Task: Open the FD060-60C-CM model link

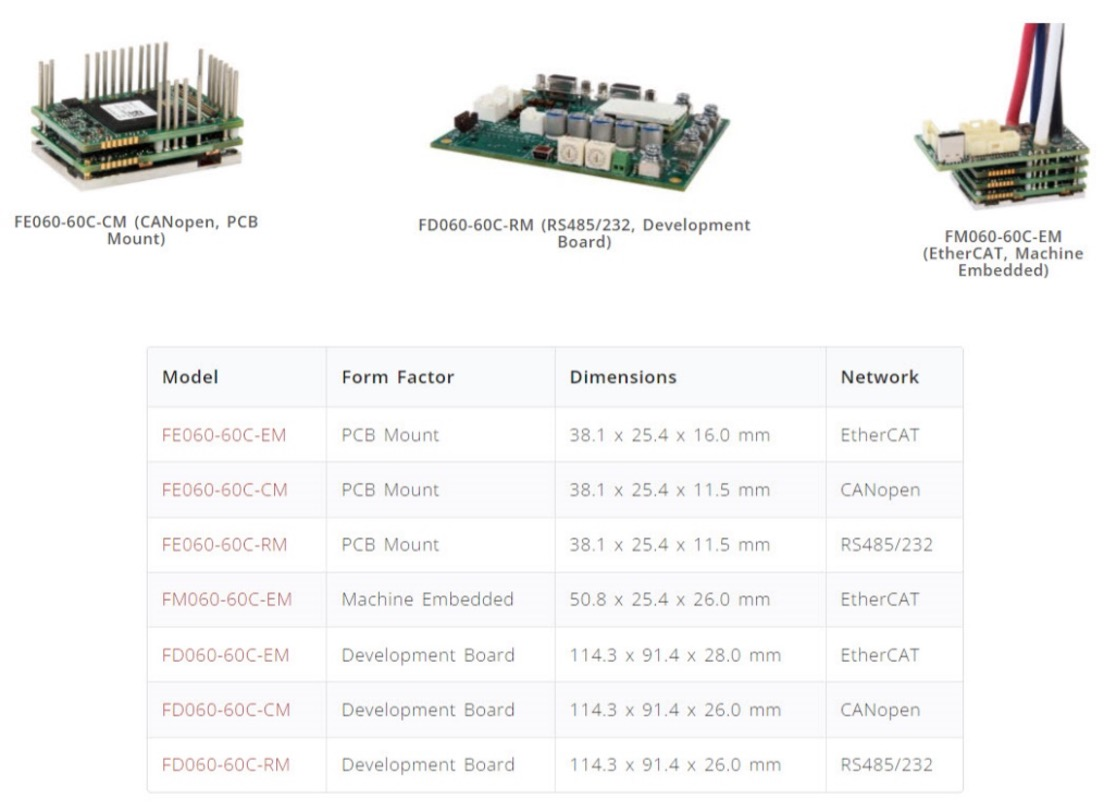Action: click(x=226, y=710)
